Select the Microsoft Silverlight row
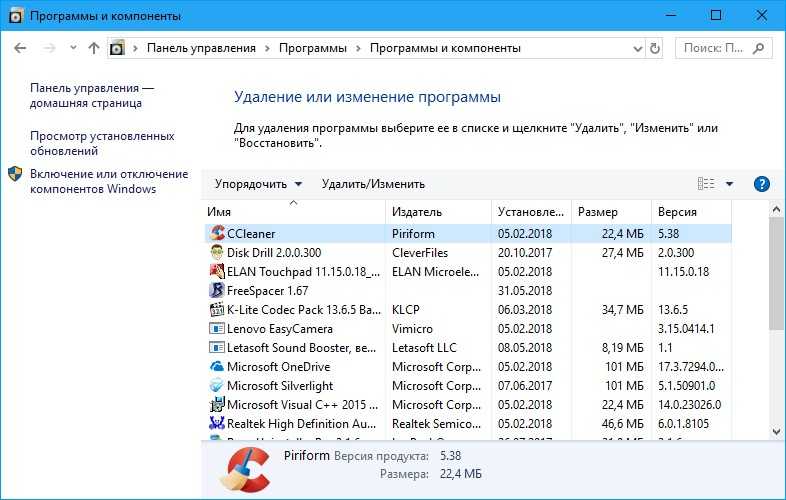The image size is (786, 500). click(468, 386)
